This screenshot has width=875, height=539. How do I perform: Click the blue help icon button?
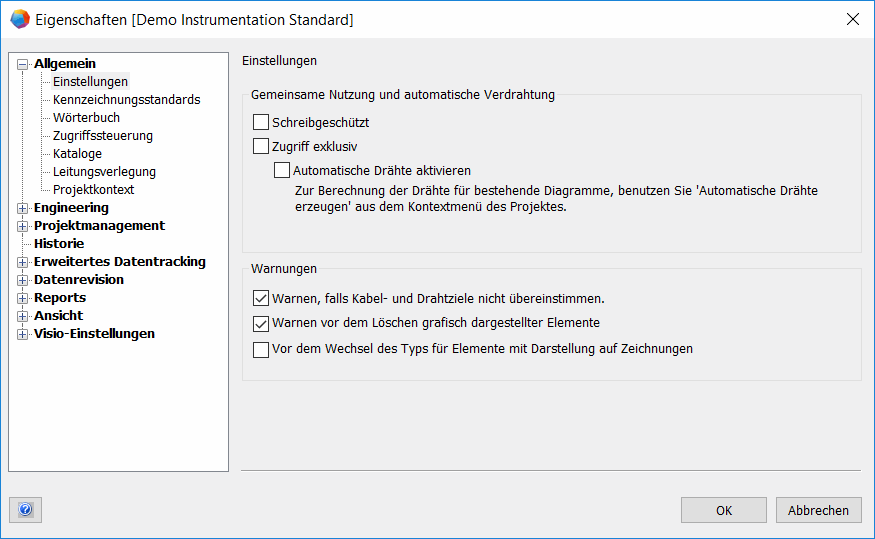coord(25,510)
